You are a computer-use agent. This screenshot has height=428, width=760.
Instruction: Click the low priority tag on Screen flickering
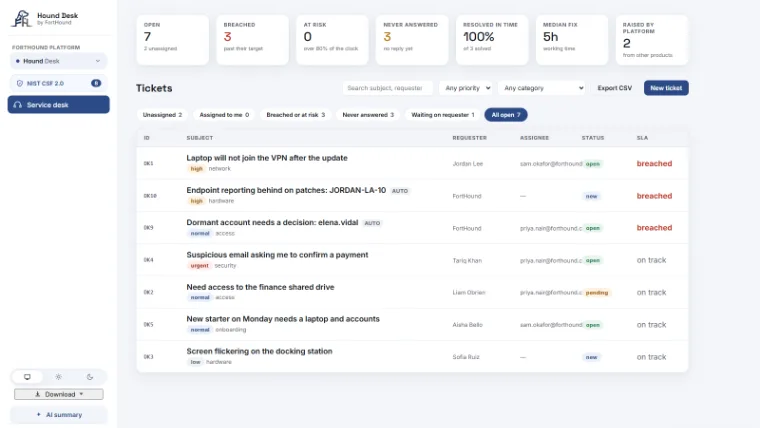(195, 362)
